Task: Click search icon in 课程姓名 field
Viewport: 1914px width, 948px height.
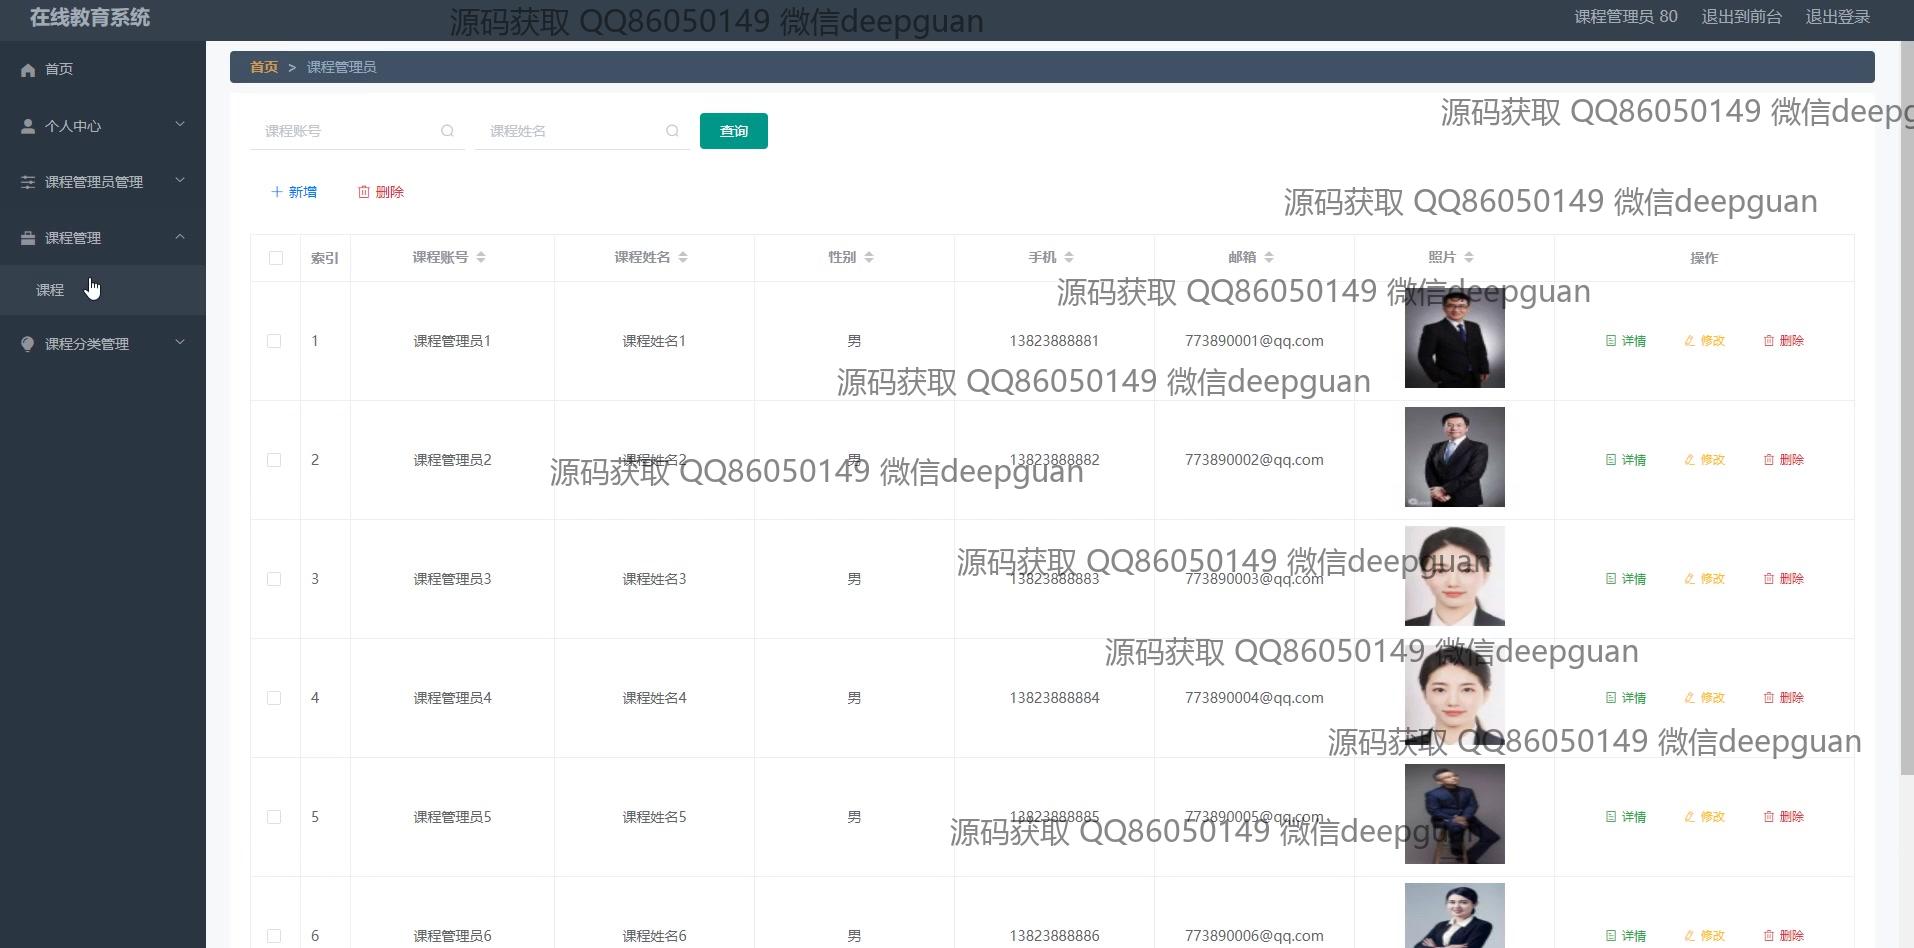Action: 672,131
